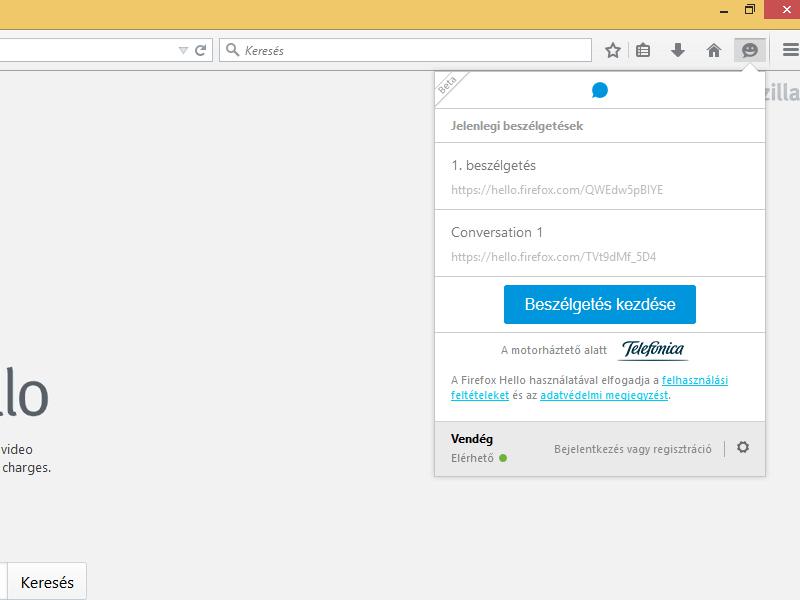Click the magnifier icon in search box
Screen dimensions: 800x600
click(232, 49)
